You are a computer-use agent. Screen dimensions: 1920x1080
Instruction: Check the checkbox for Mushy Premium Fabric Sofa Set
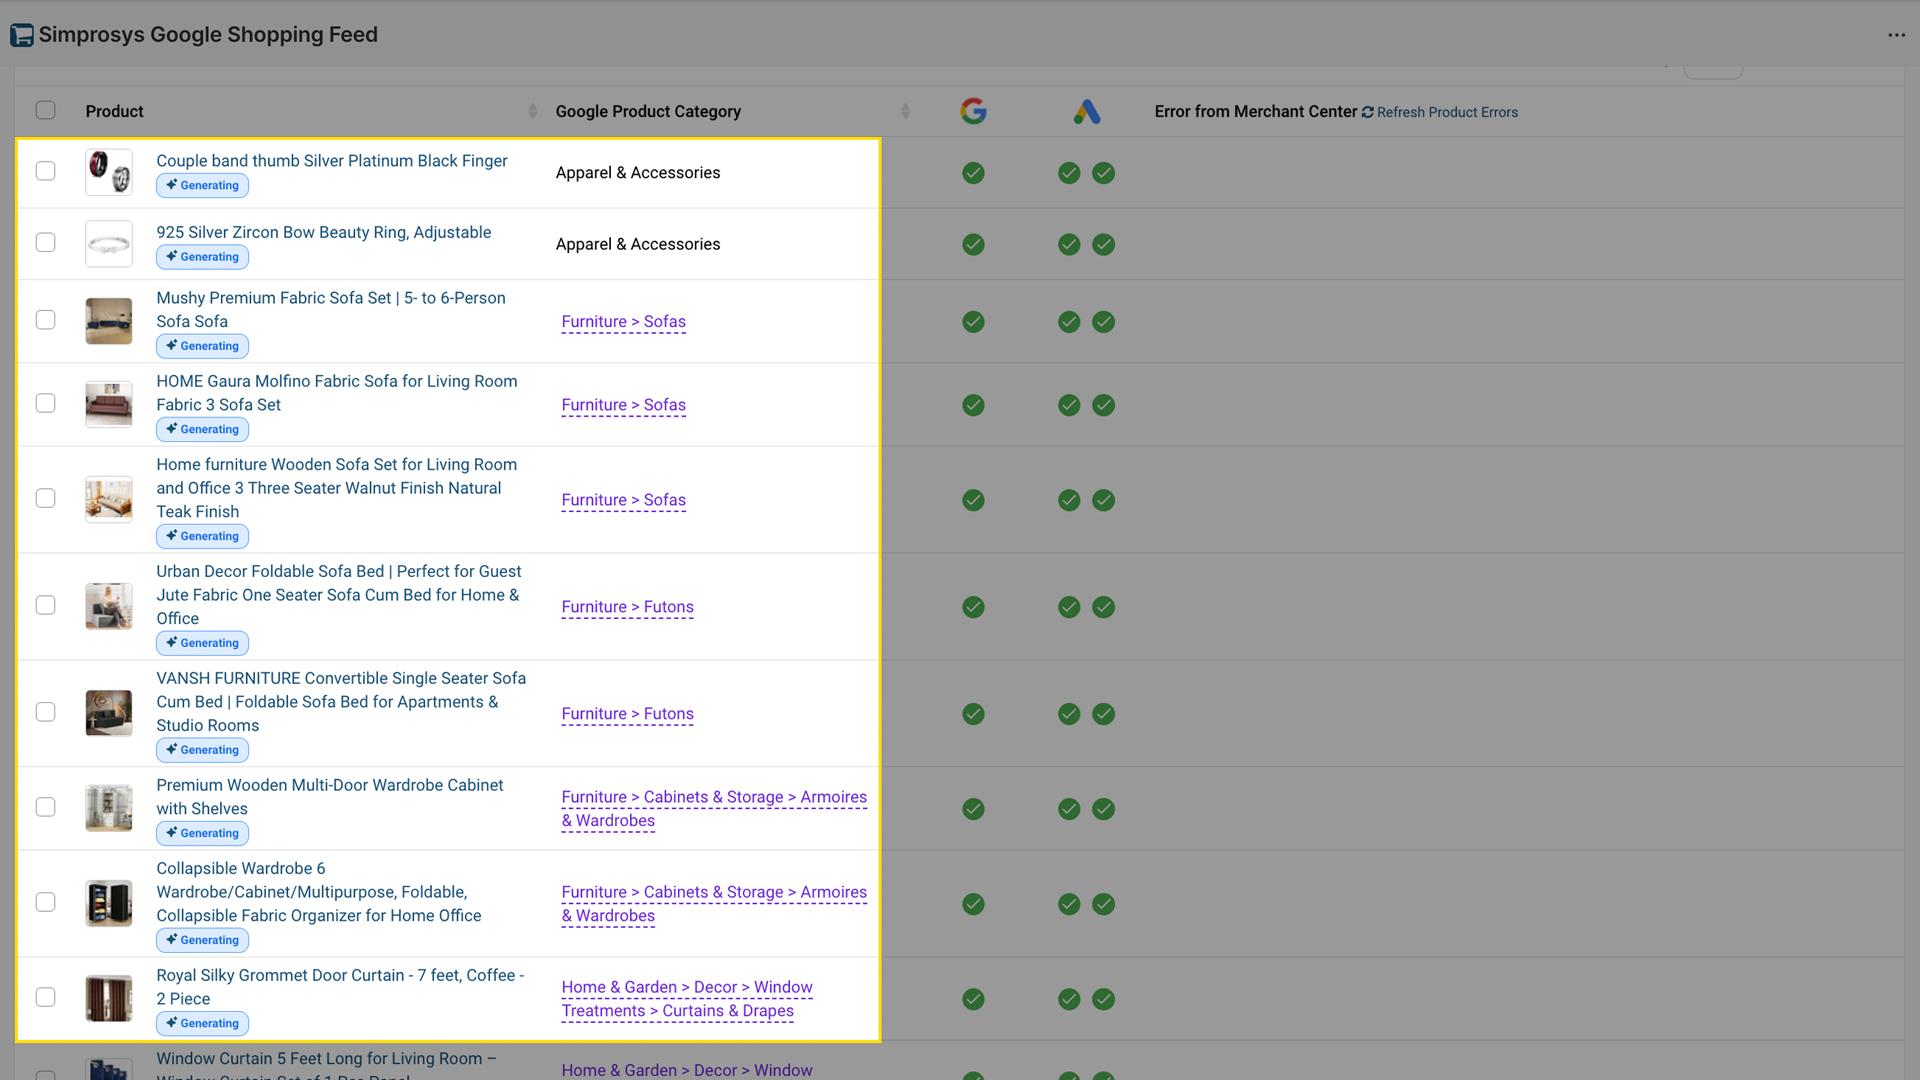[x=46, y=320]
